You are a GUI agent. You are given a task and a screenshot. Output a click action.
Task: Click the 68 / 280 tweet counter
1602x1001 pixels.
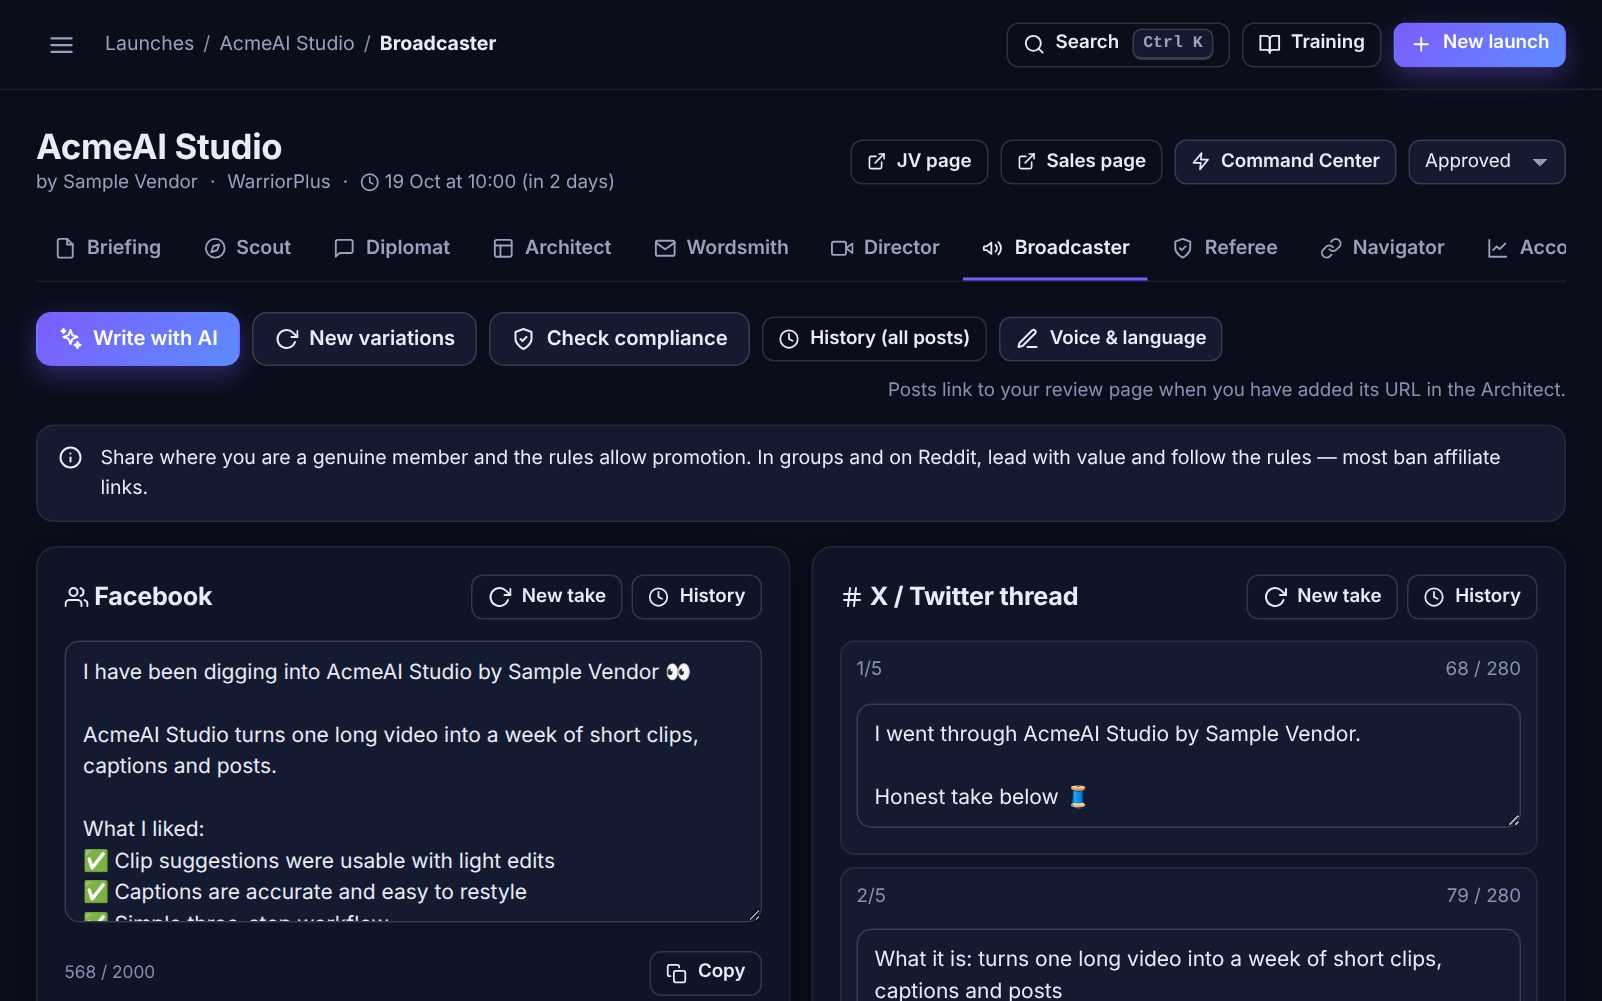click(1483, 669)
